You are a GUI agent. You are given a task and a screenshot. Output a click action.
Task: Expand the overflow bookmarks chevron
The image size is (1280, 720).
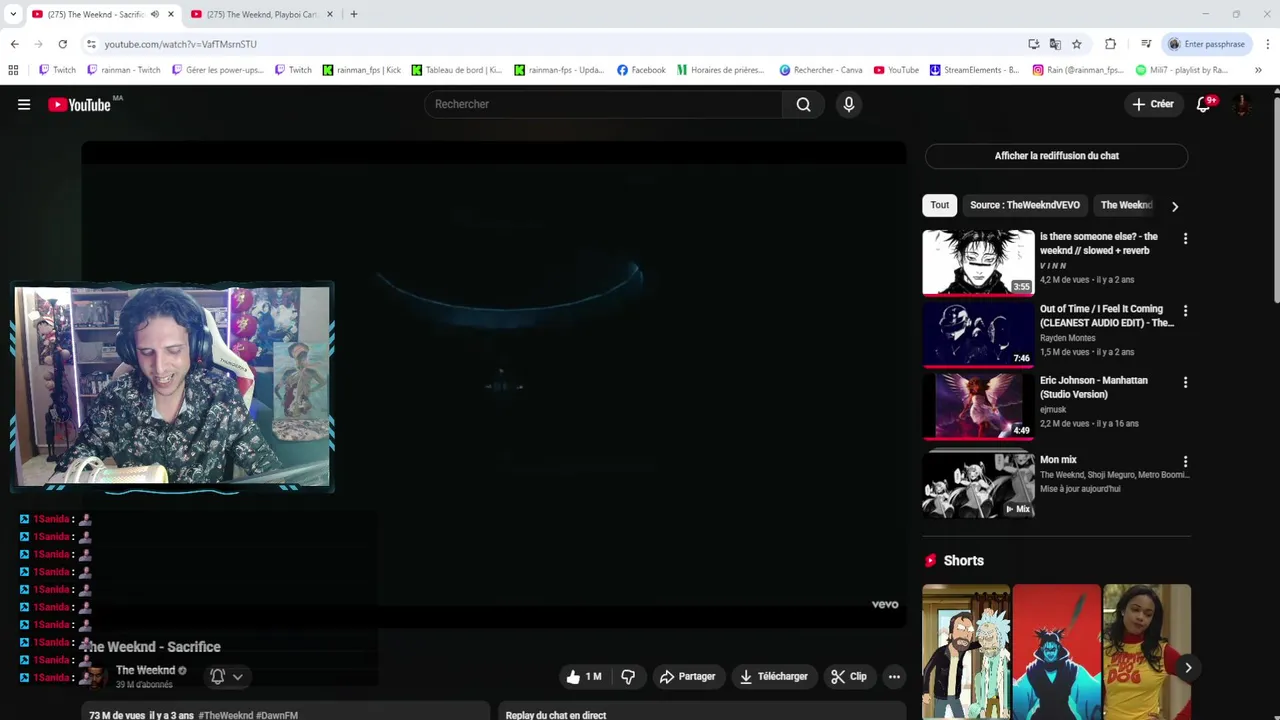(1258, 70)
